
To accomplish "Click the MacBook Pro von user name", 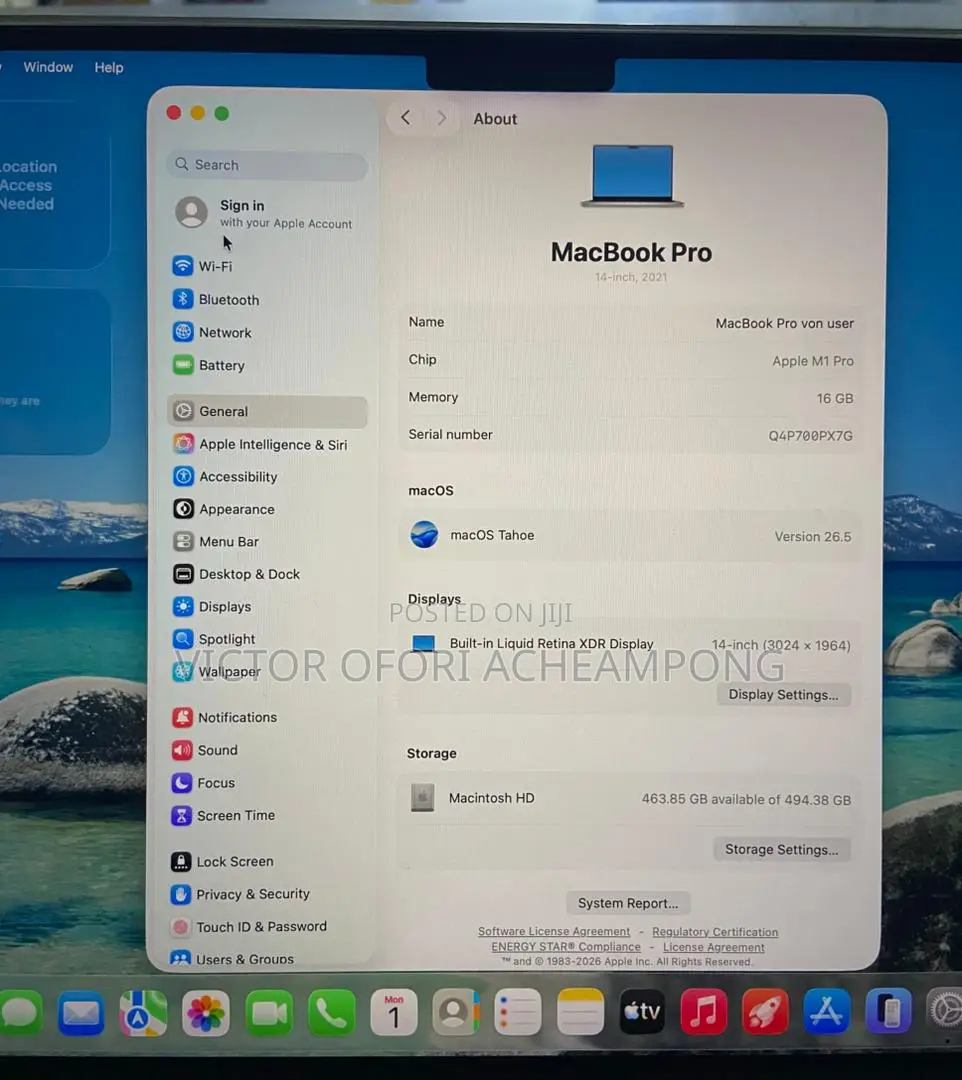I will (x=784, y=323).
